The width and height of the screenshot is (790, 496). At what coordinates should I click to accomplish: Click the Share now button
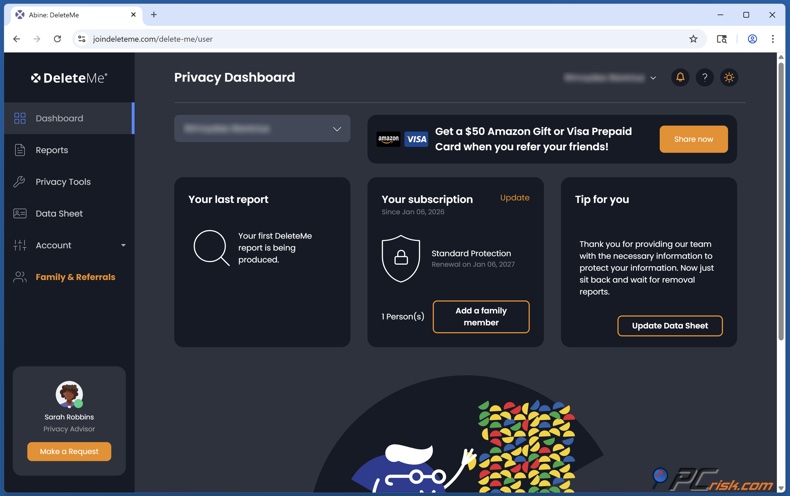pos(693,139)
